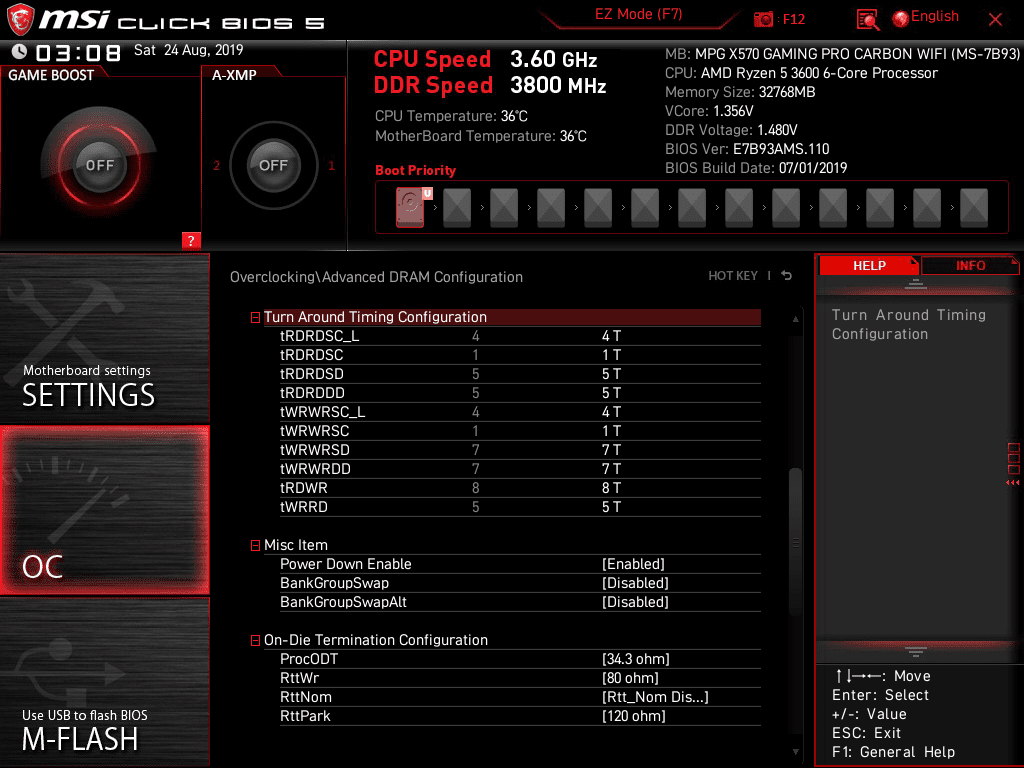Click the back arrow next to HOT KEY
The height and width of the screenshot is (768, 1024).
click(787, 276)
